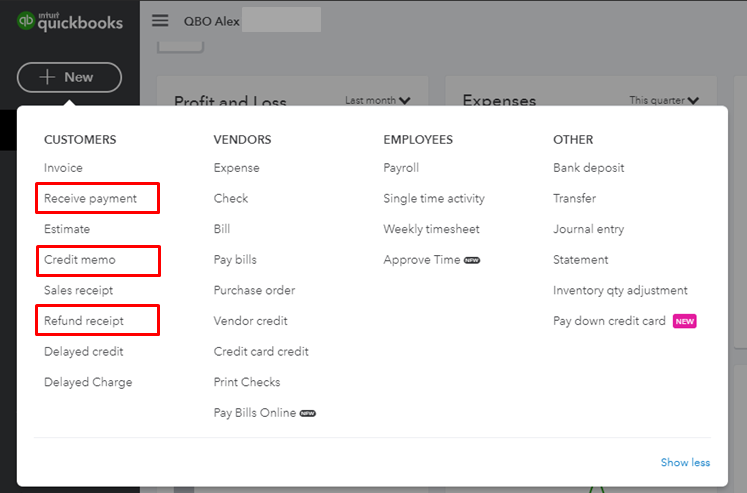Choose Refund receipt
This screenshot has height=493, width=747.
click(x=84, y=321)
